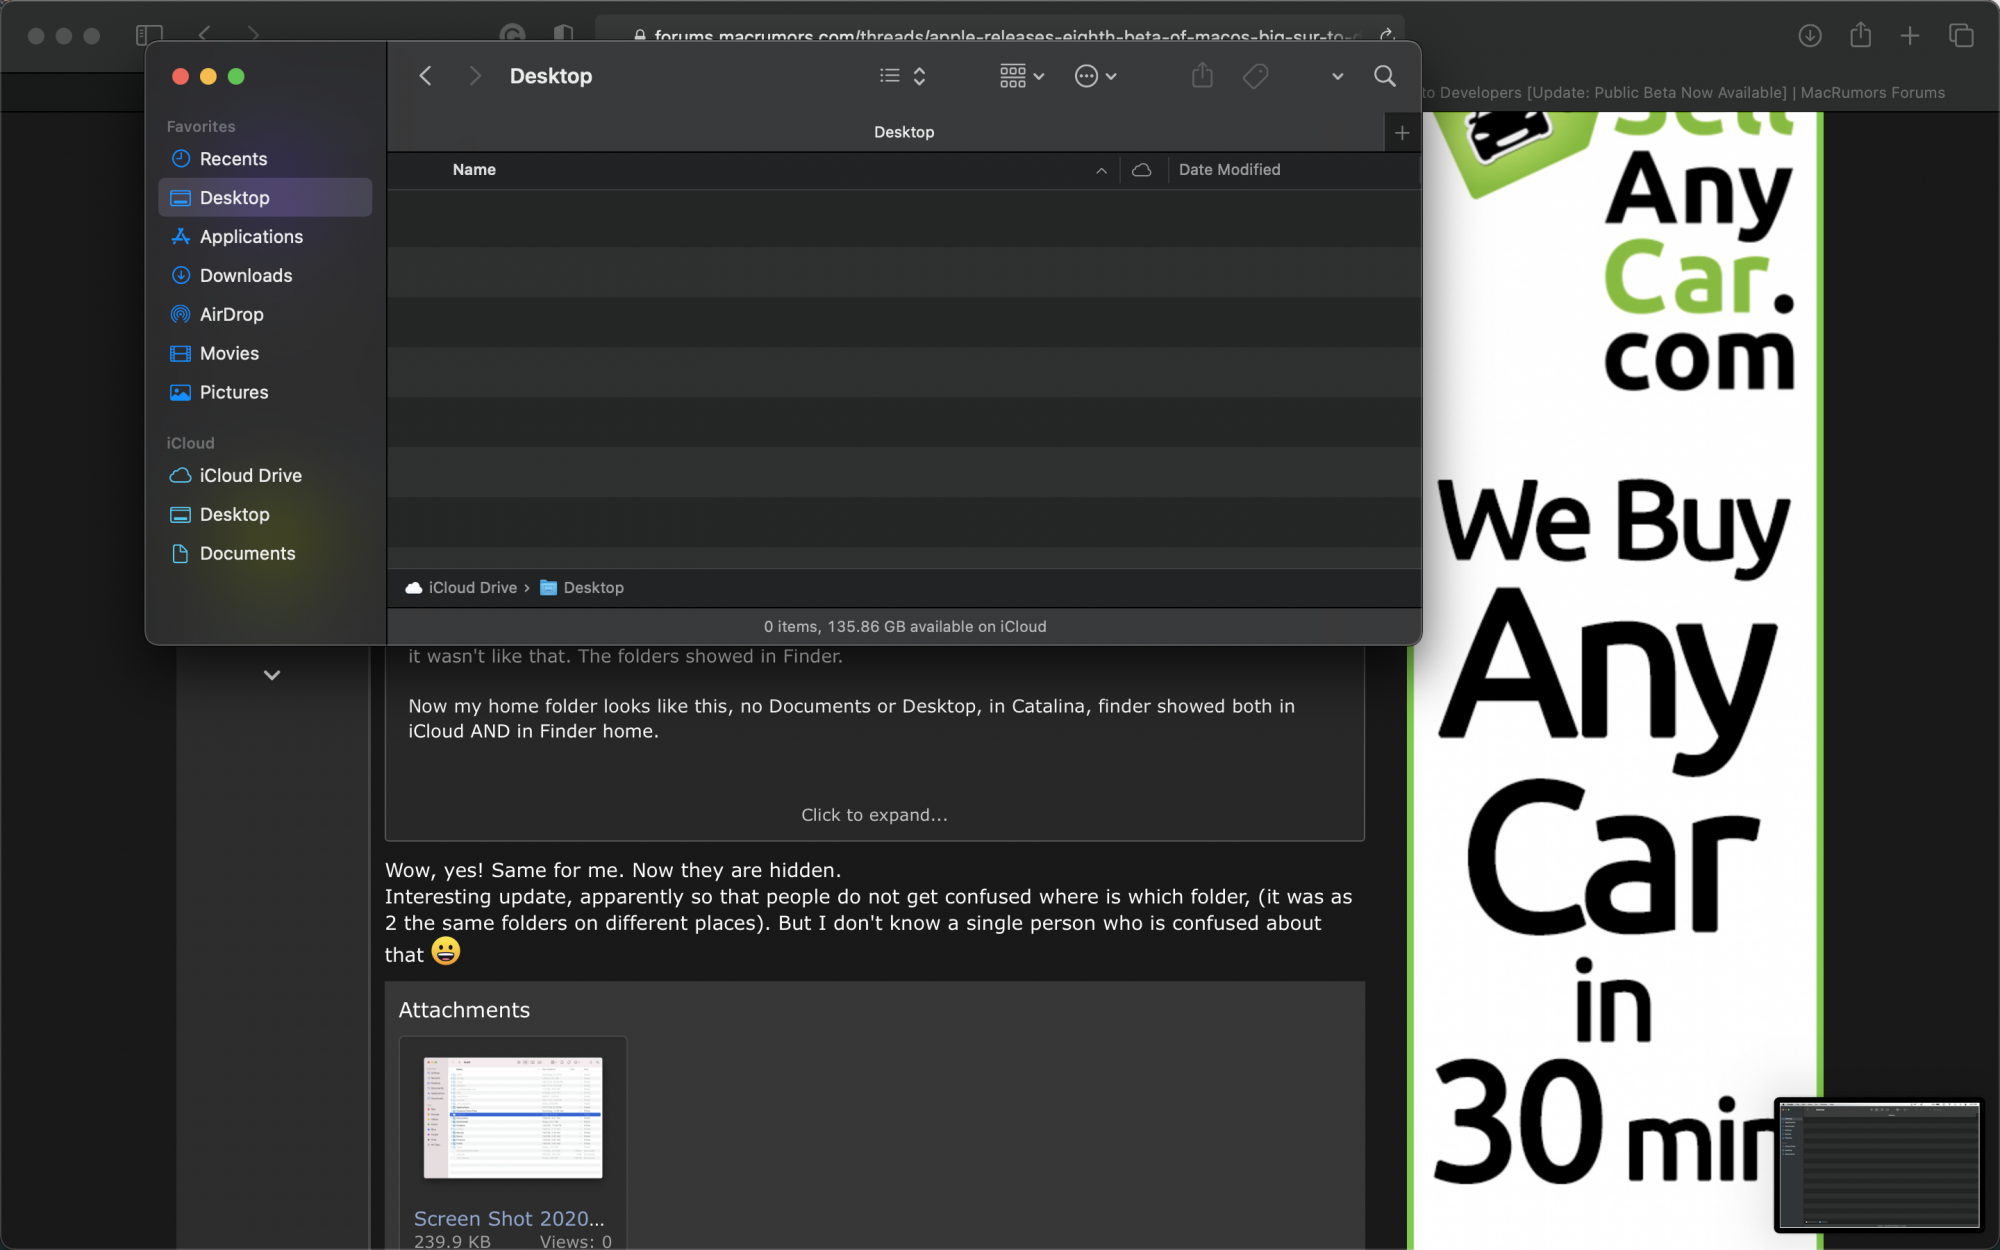This screenshot has width=2000, height=1250.
Task: Click iCloud Drive in path bar
Action: [461, 588]
